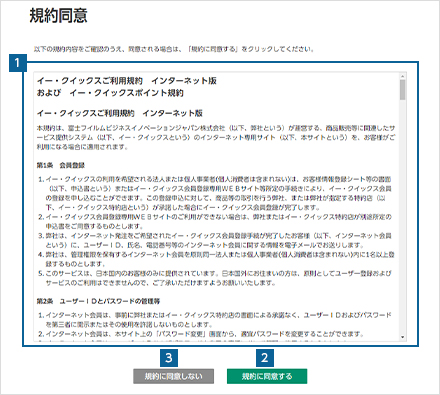440x395 pixels.
Task: Click 第1条 item 4 about 管理権限
Action: click(216, 259)
